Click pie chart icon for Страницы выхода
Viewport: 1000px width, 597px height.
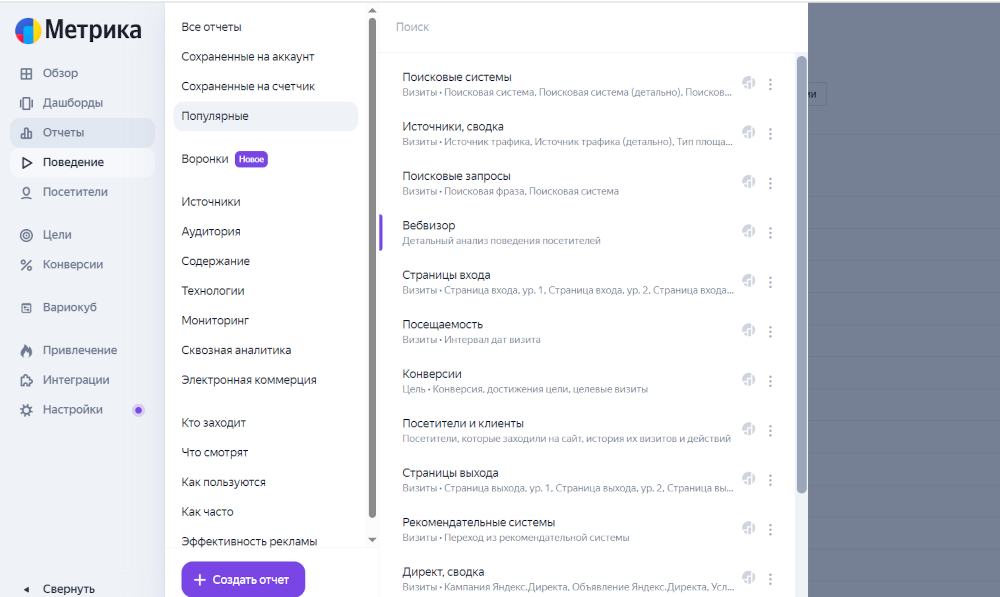point(749,479)
